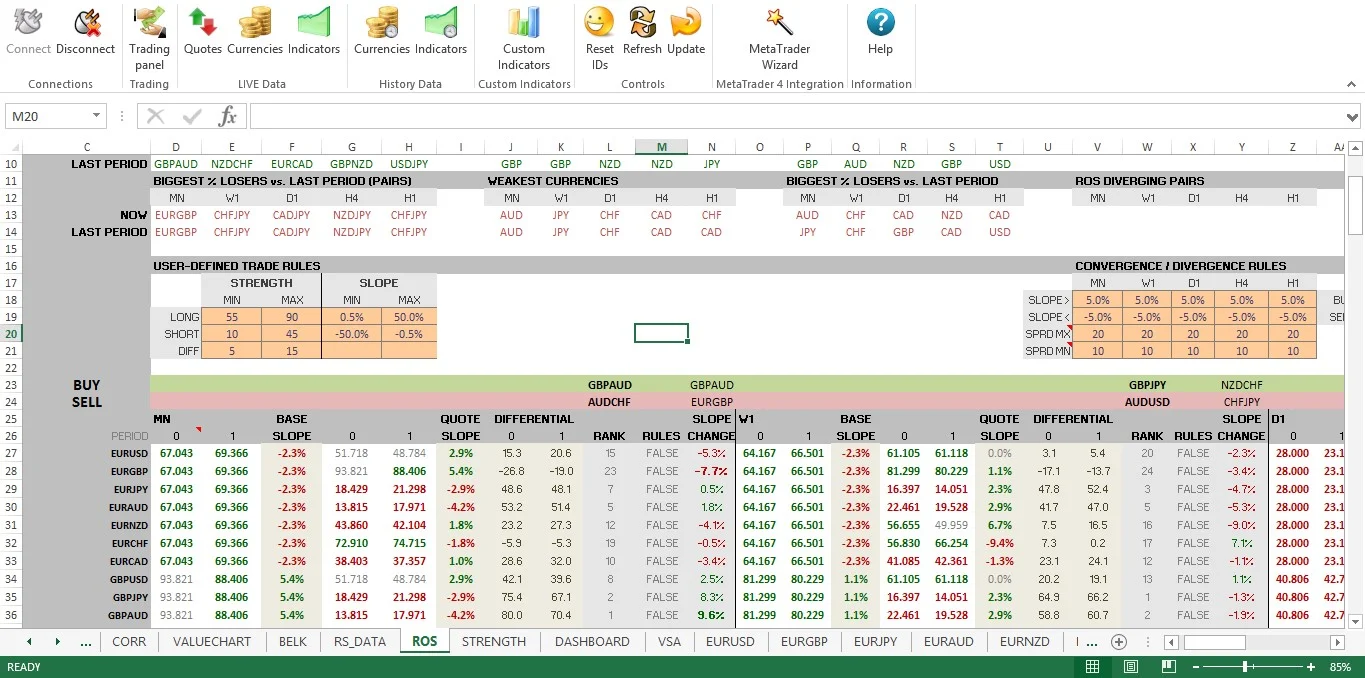The height and width of the screenshot is (678, 1365).
Task: Click the Disconnect ribbon icon
Action: (85, 31)
